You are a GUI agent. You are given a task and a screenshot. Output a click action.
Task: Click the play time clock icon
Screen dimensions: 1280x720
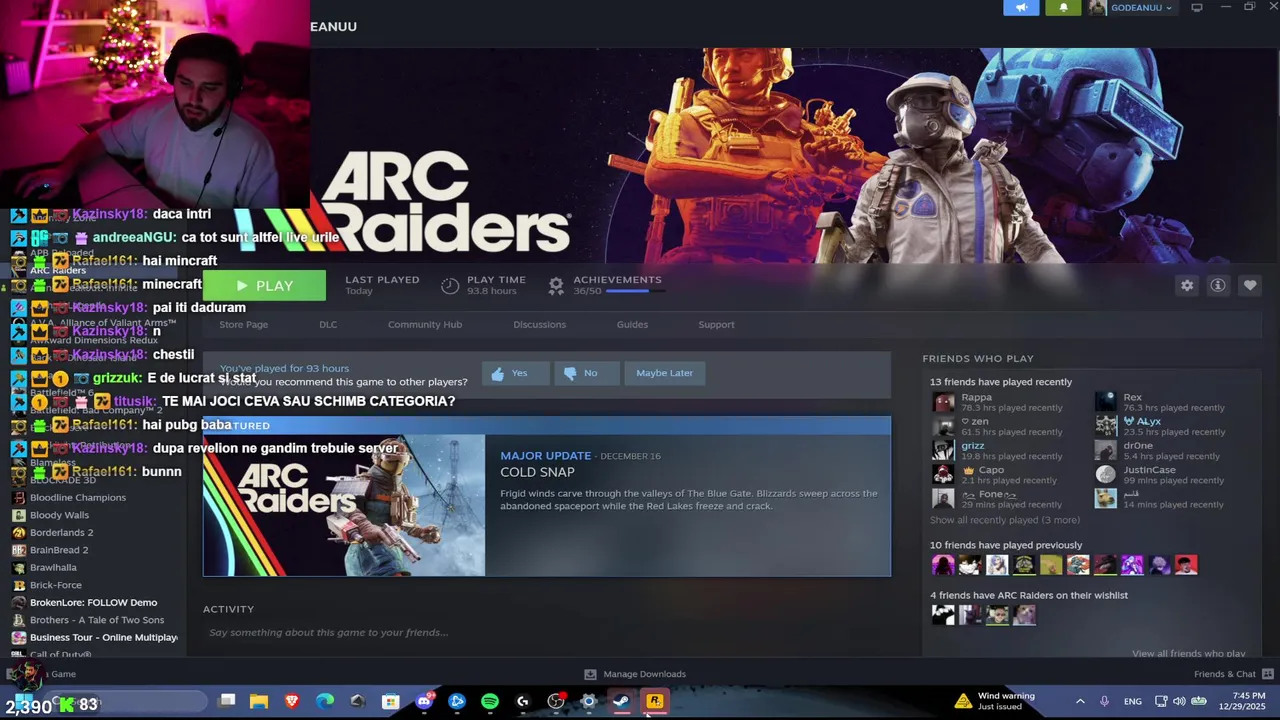(x=450, y=286)
